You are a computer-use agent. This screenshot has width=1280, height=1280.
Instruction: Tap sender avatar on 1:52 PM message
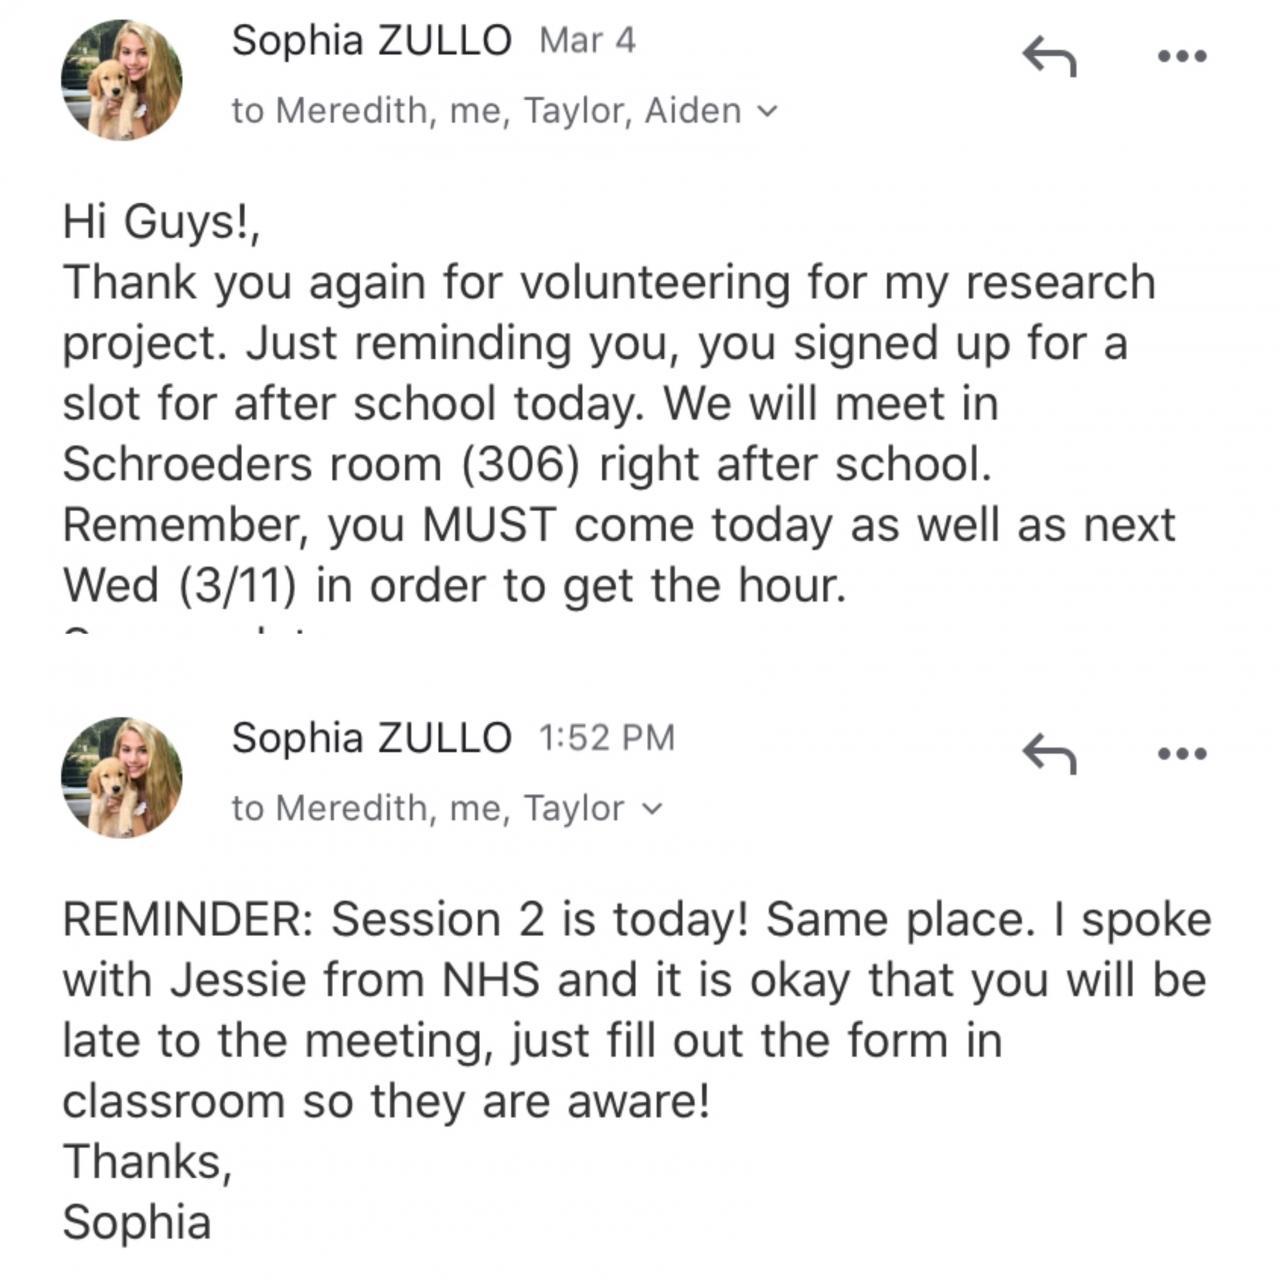(122, 777)
